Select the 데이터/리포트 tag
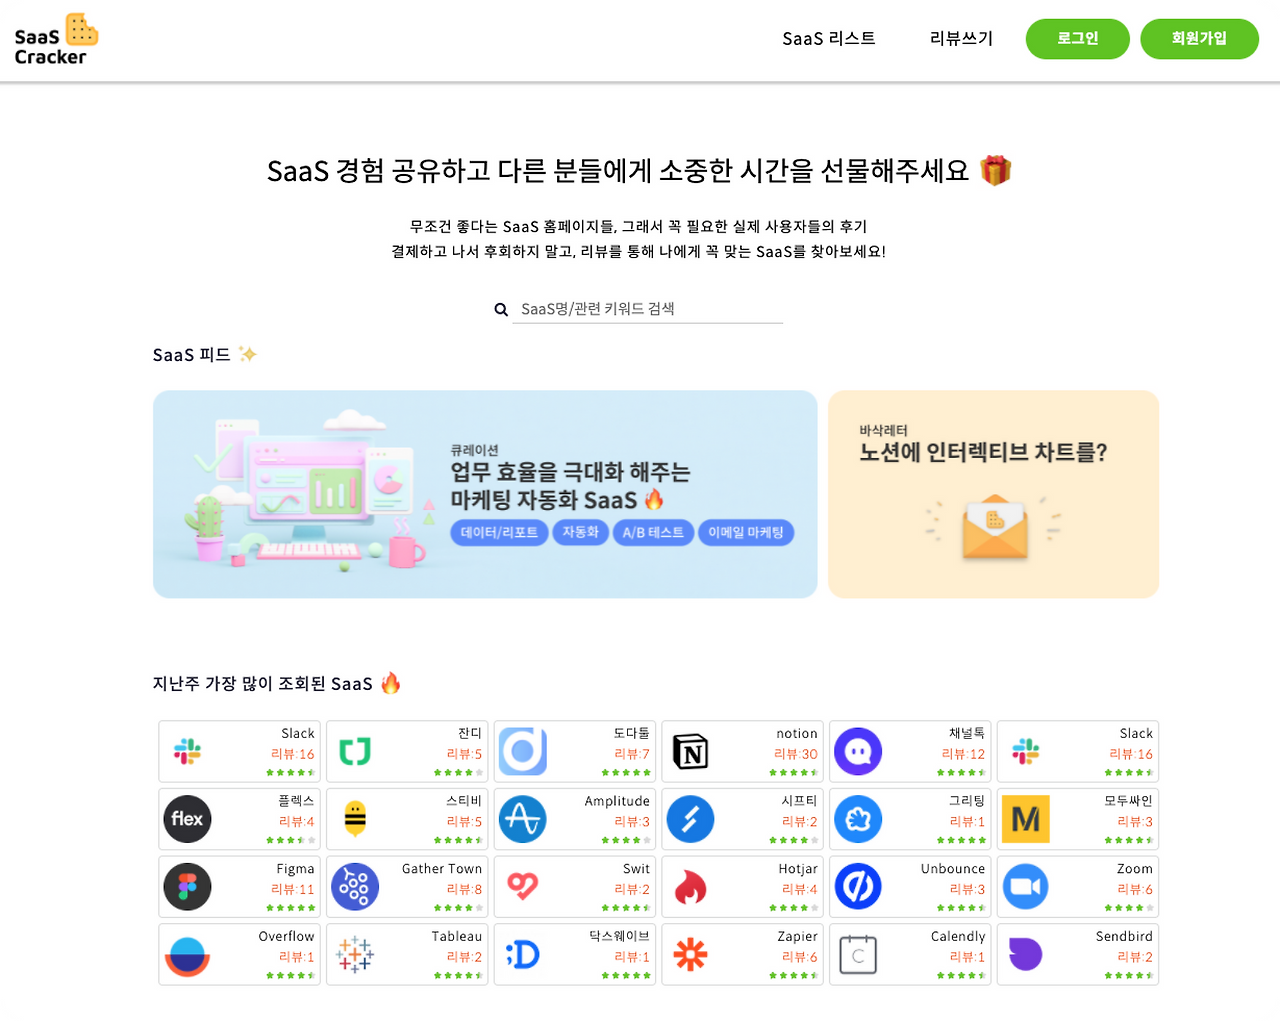The image size is (1280, 1021). click(499, 532)
